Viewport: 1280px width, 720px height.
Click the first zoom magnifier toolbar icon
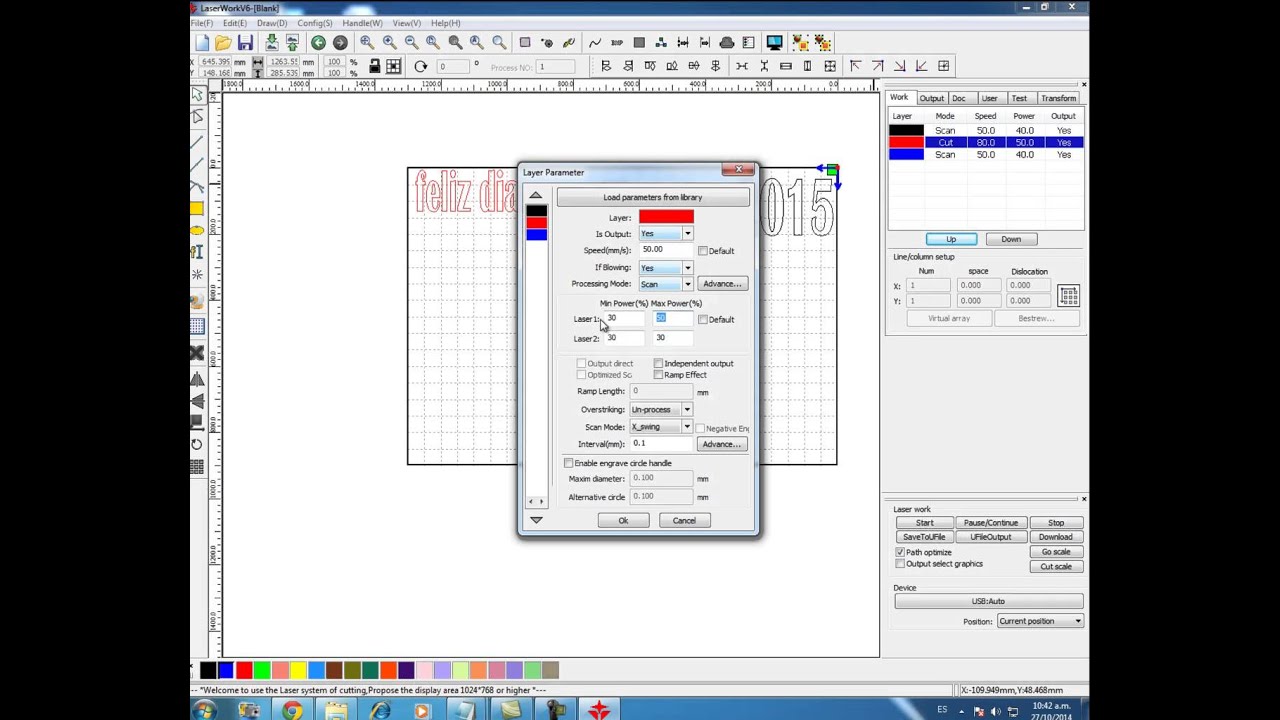coord(367,43)
